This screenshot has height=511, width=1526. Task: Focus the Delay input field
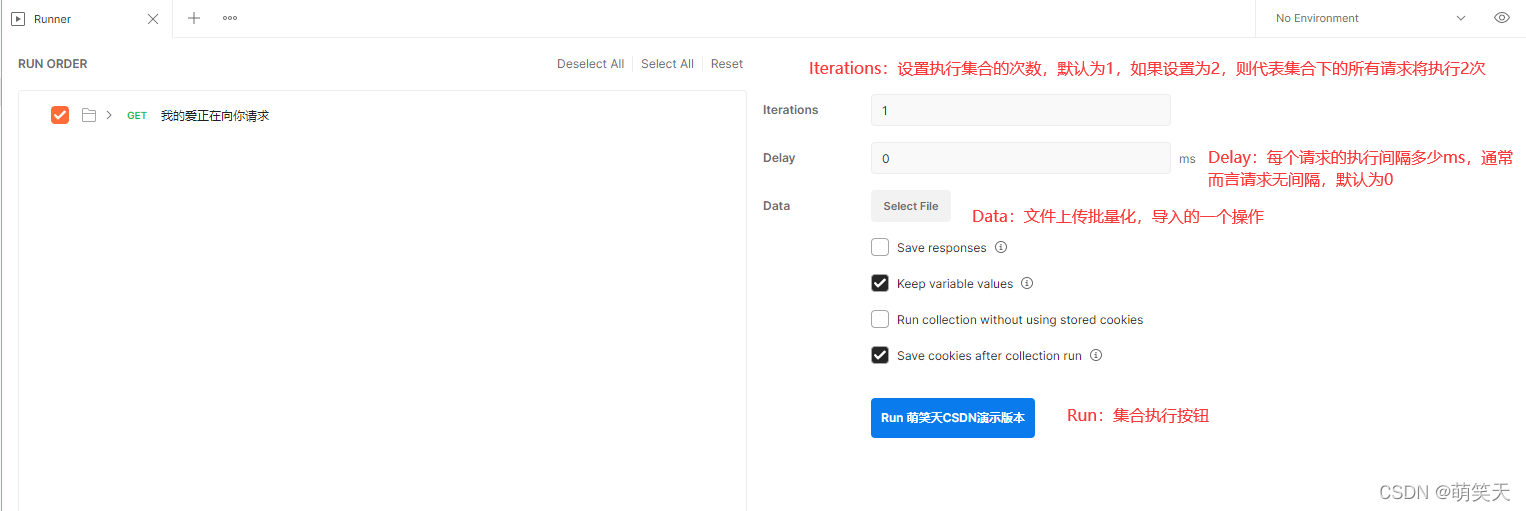tap(1020, 158)
